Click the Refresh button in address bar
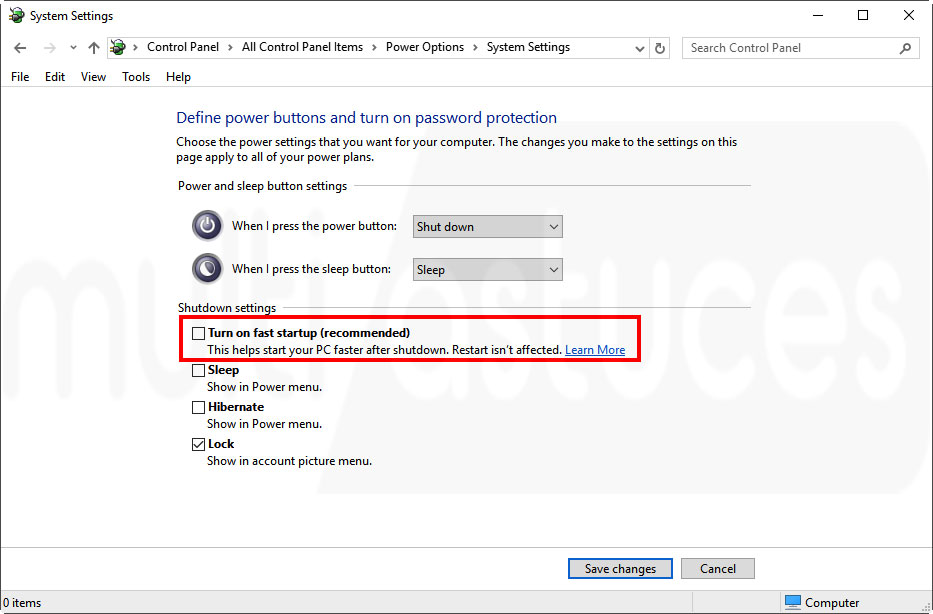933x614 pixels. click(660, 48)
